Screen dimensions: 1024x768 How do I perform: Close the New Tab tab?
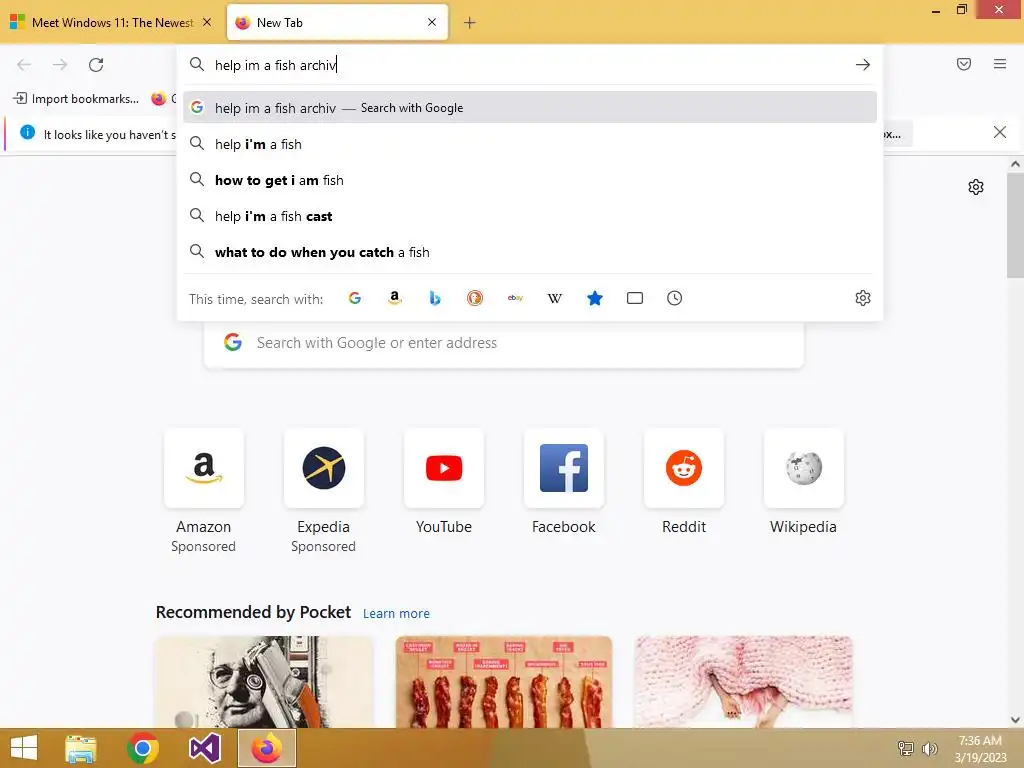point(432,22)
